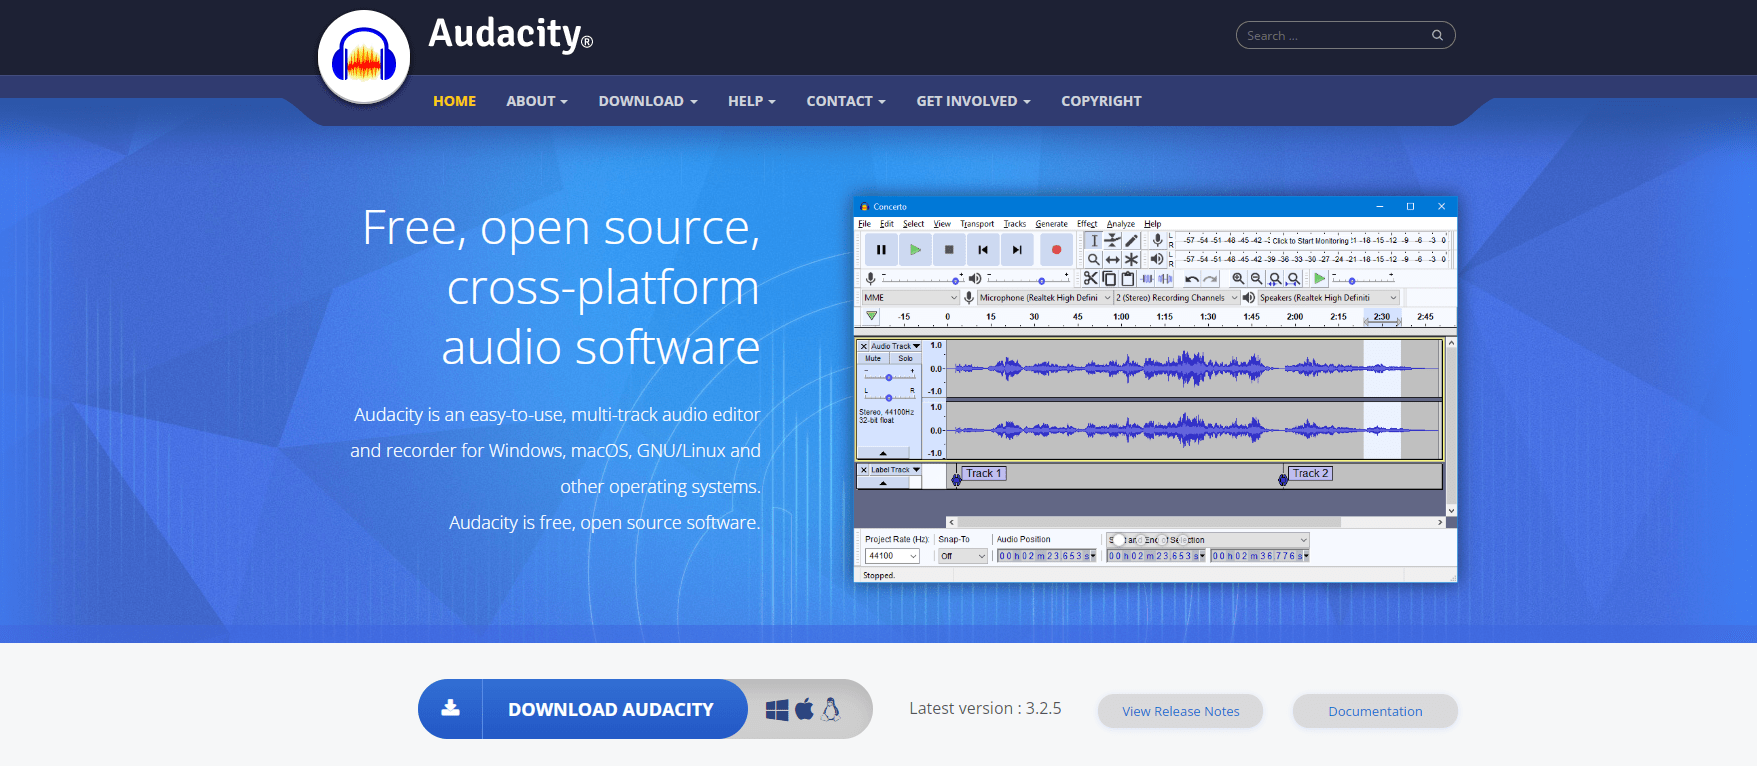1757x766 pixels.
Task: Expand the GET INVOLVED navigation dropdown
Action: (x=973, y=101)
